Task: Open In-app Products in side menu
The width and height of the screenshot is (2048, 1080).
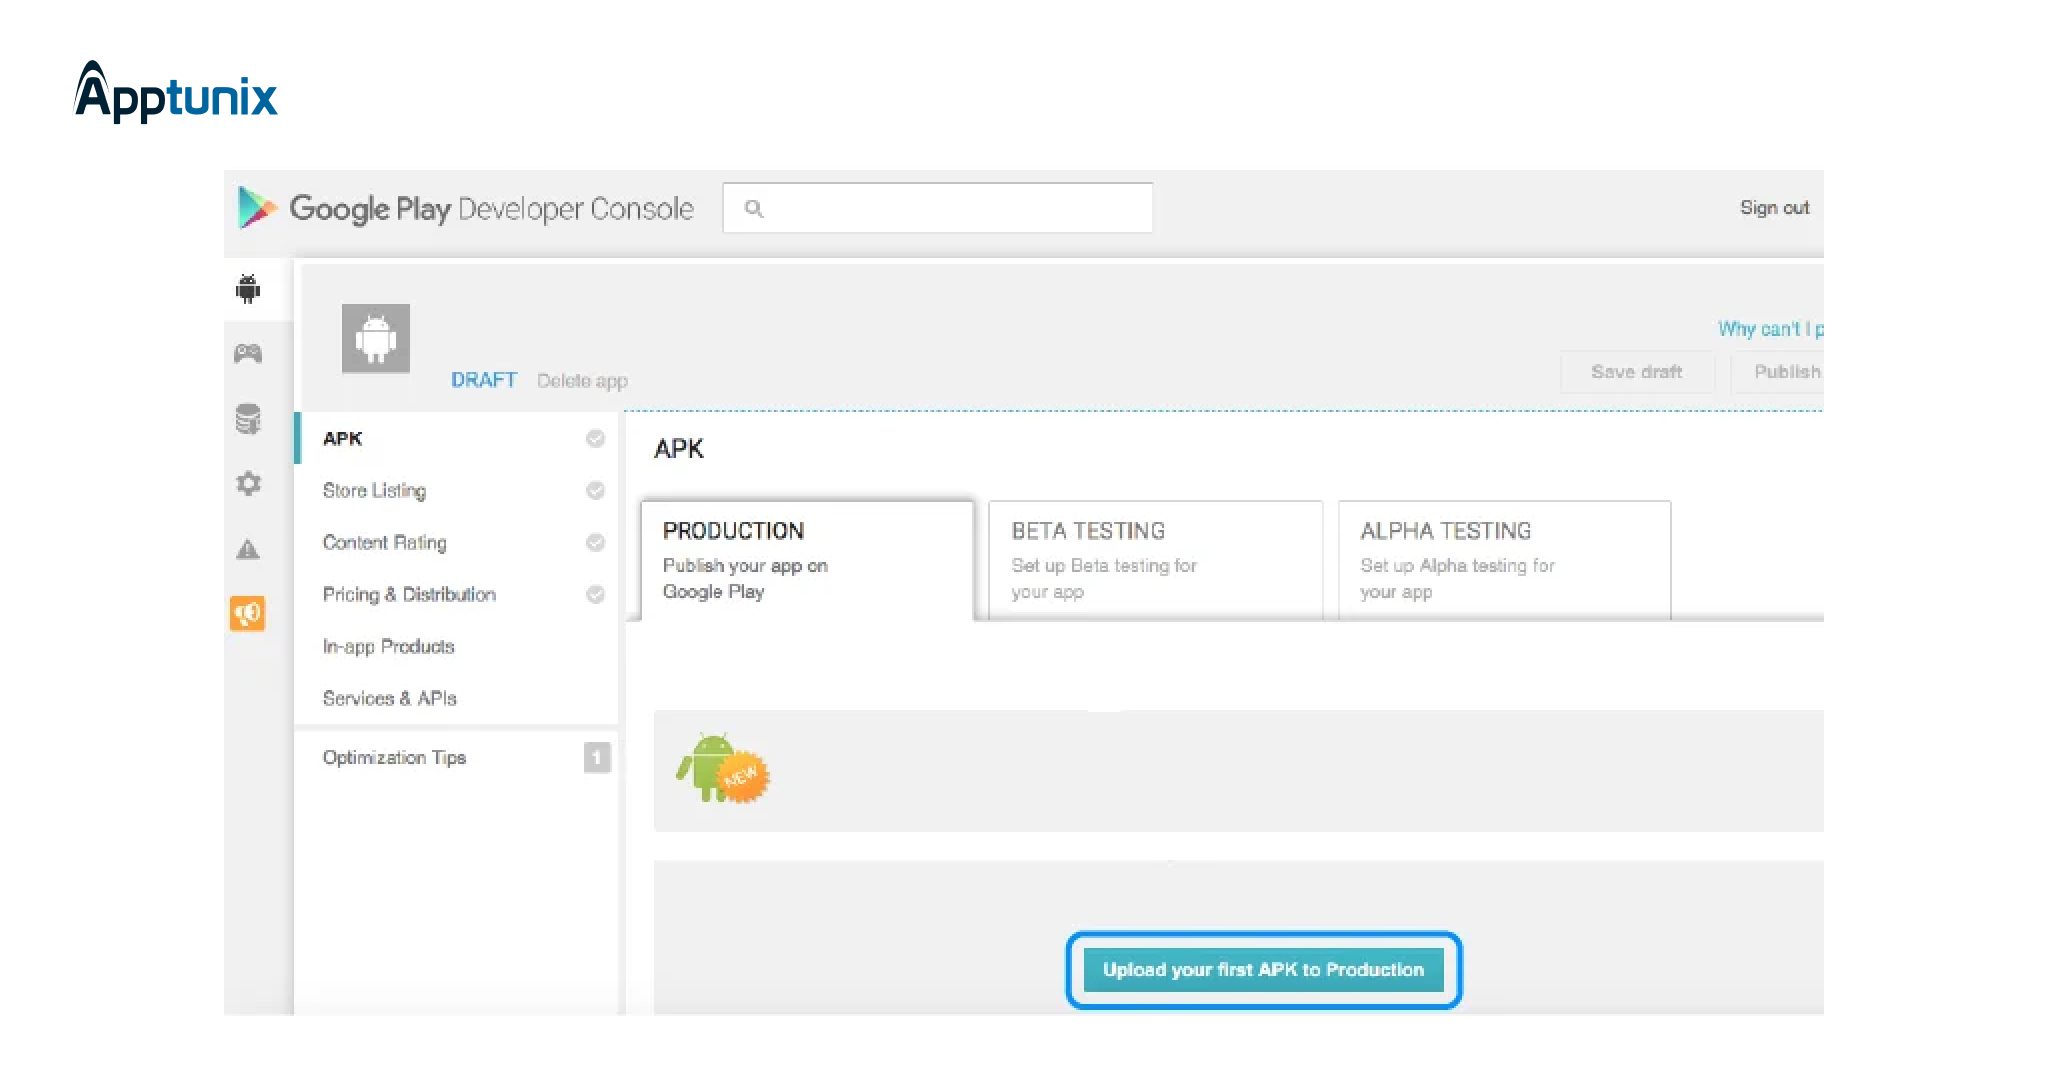Action: pyautogui.click(x=388, y=646)
